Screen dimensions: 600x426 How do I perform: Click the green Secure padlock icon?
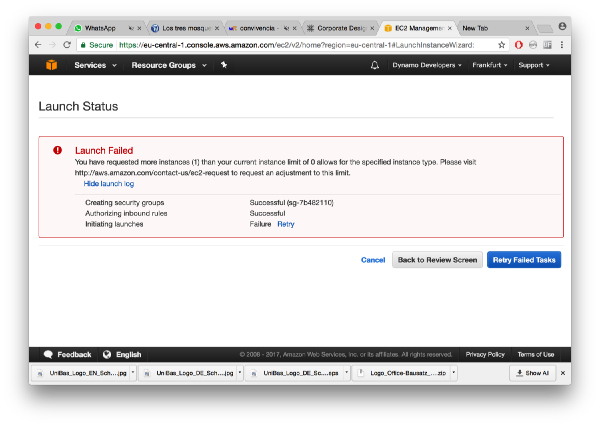[83, 45]
